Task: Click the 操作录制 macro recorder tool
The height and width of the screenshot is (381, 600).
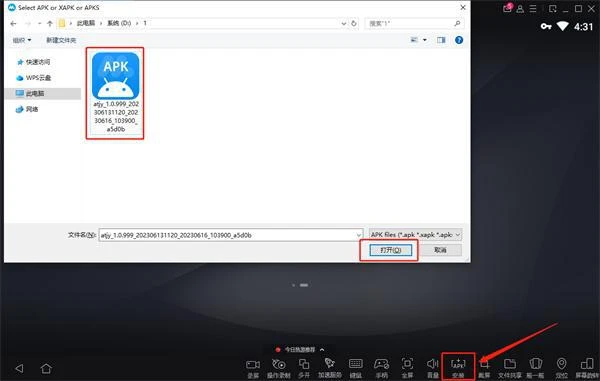Action: pos(279,368)
